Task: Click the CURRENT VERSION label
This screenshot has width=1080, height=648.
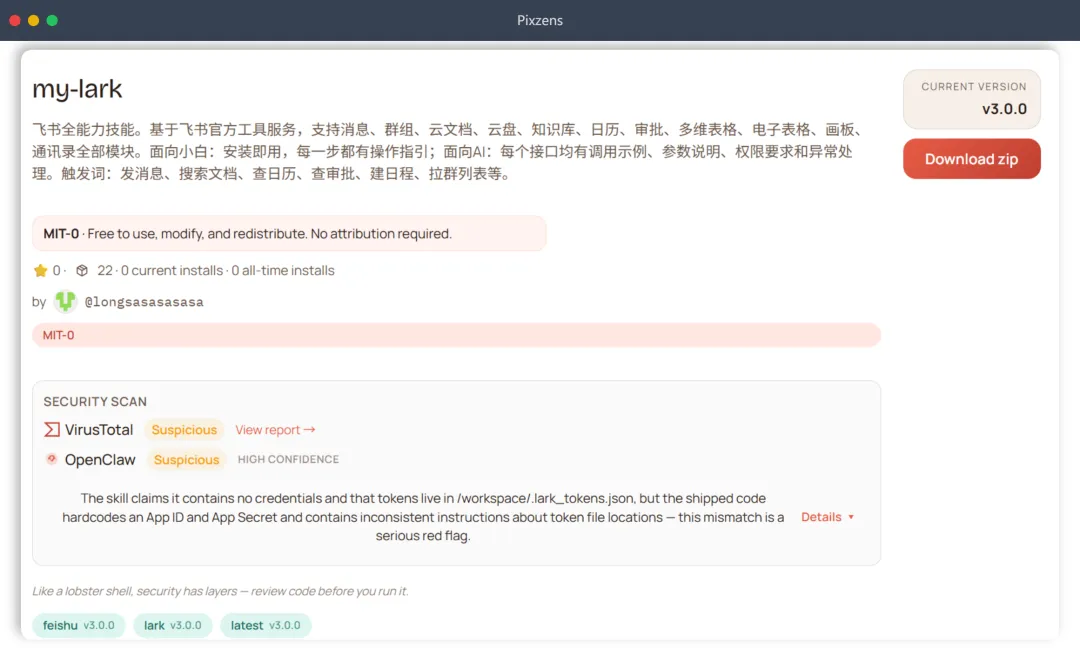Action: click(974, 87)
